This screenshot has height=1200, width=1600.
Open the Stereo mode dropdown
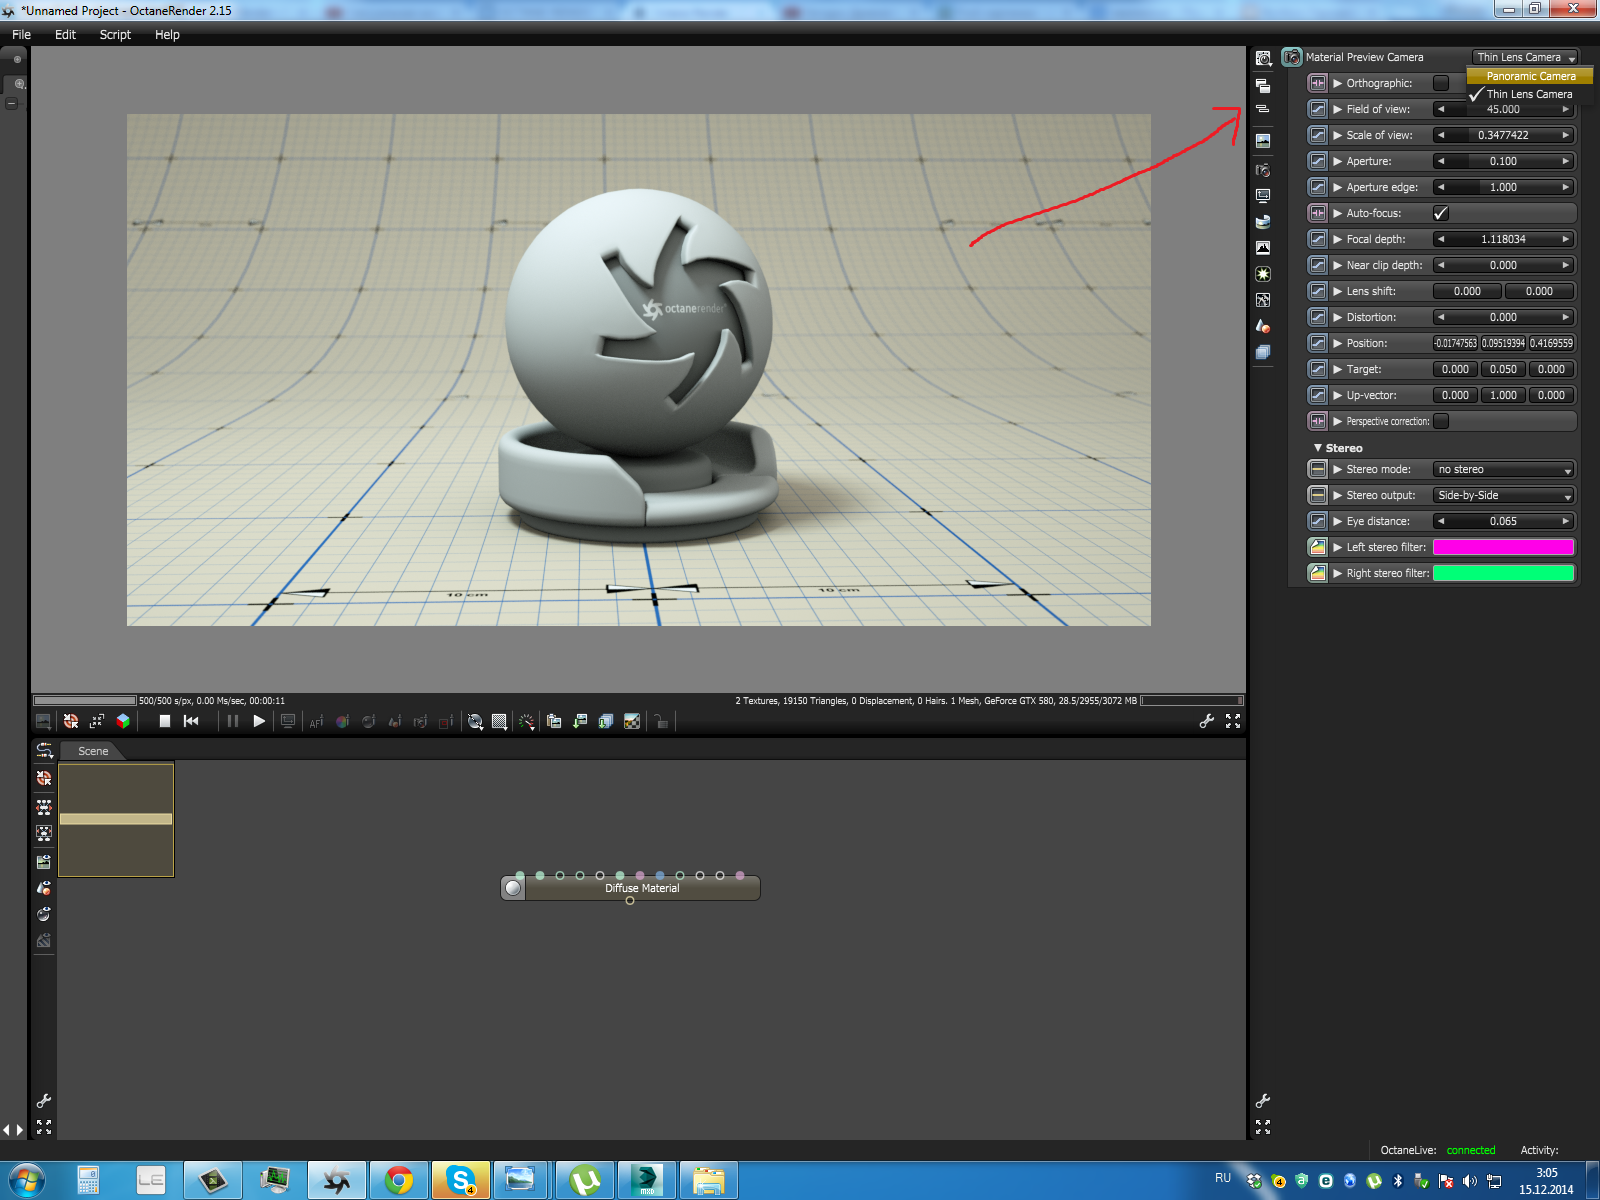tap(1504, 469)
